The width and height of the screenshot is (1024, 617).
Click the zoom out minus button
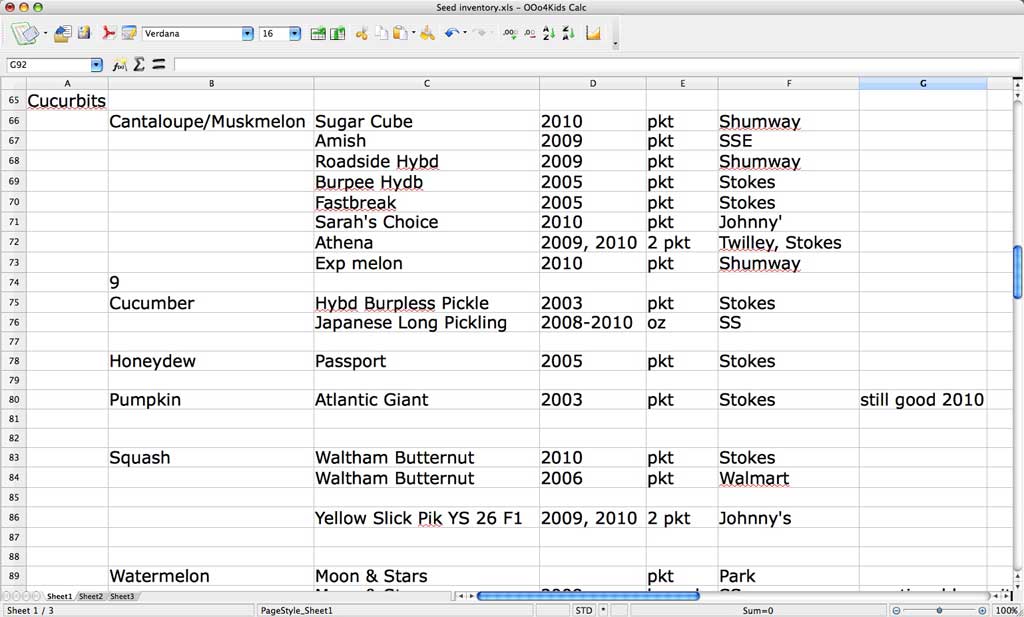[x=896, y=610]
